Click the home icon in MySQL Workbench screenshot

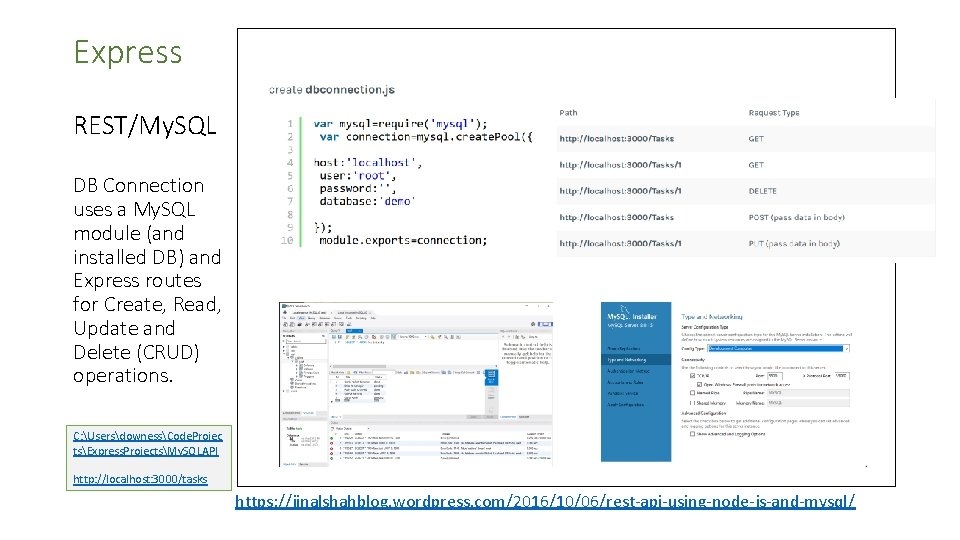click(285, 312)
